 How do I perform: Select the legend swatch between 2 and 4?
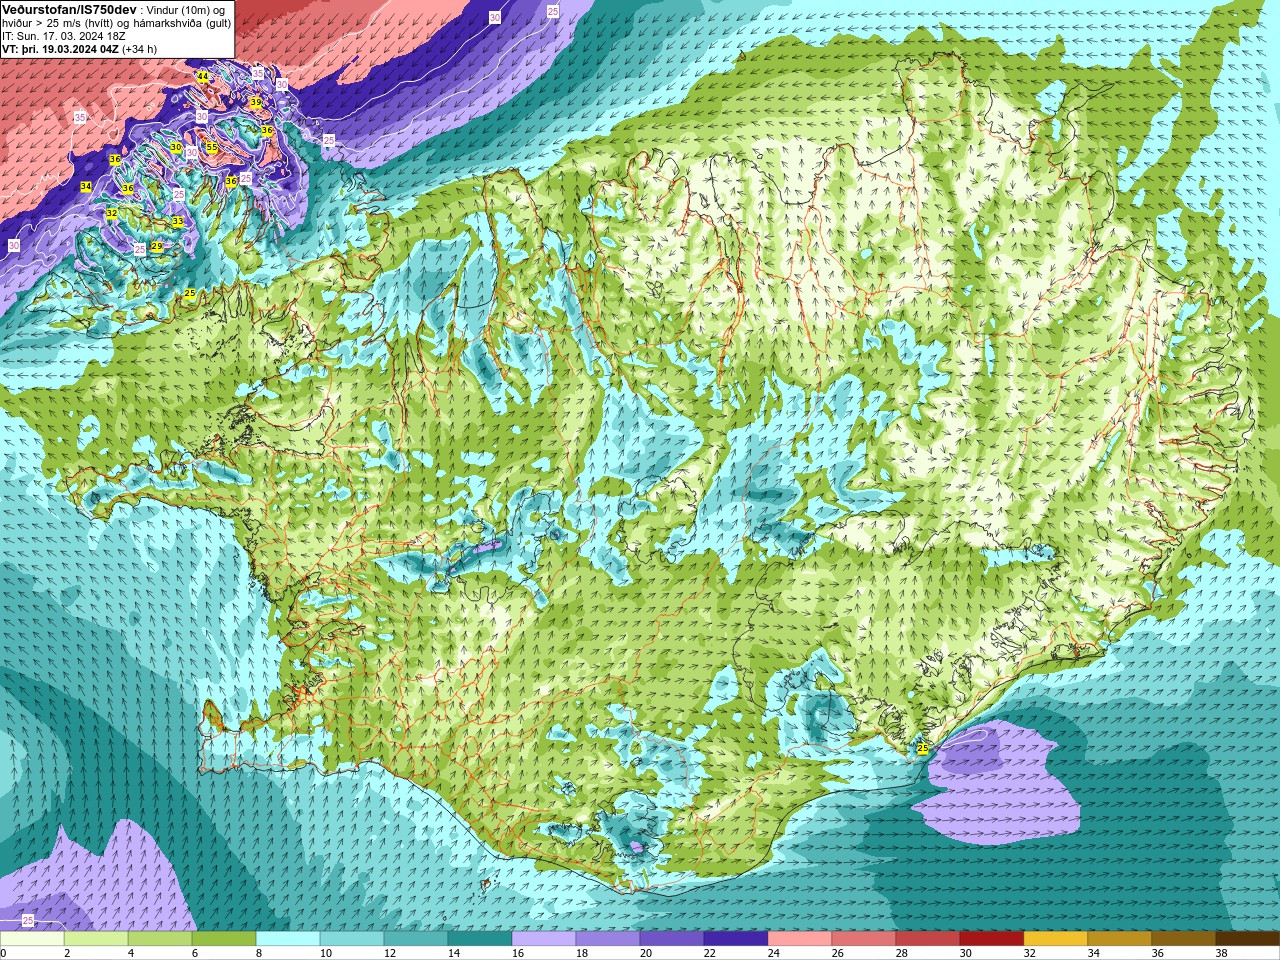tap(96, 939)
